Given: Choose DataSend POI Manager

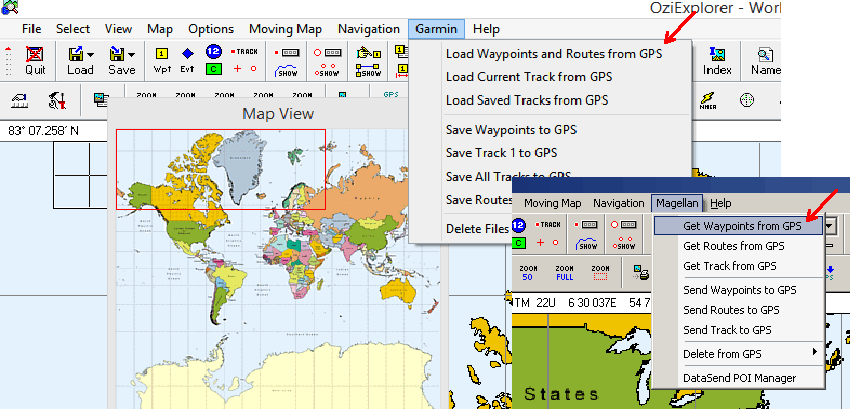Looking at the screenshot, I should 739,378.
